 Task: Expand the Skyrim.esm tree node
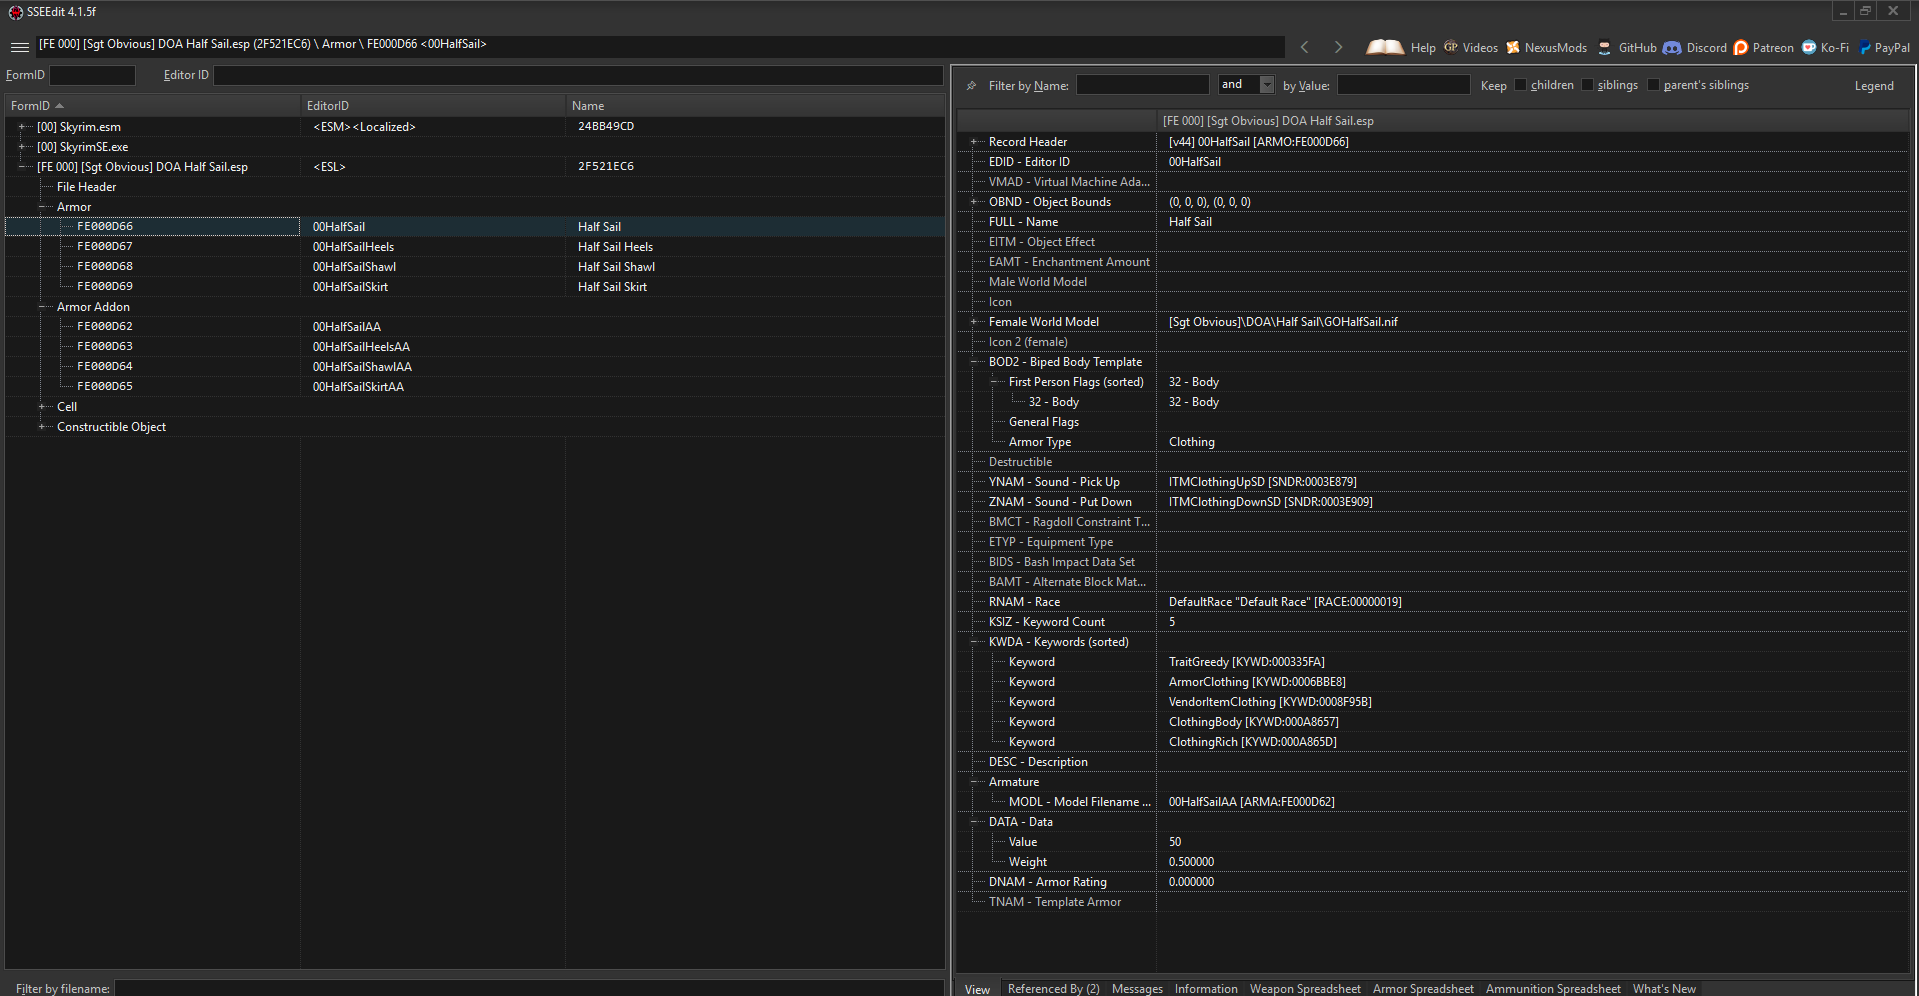(x=22, y=127)
